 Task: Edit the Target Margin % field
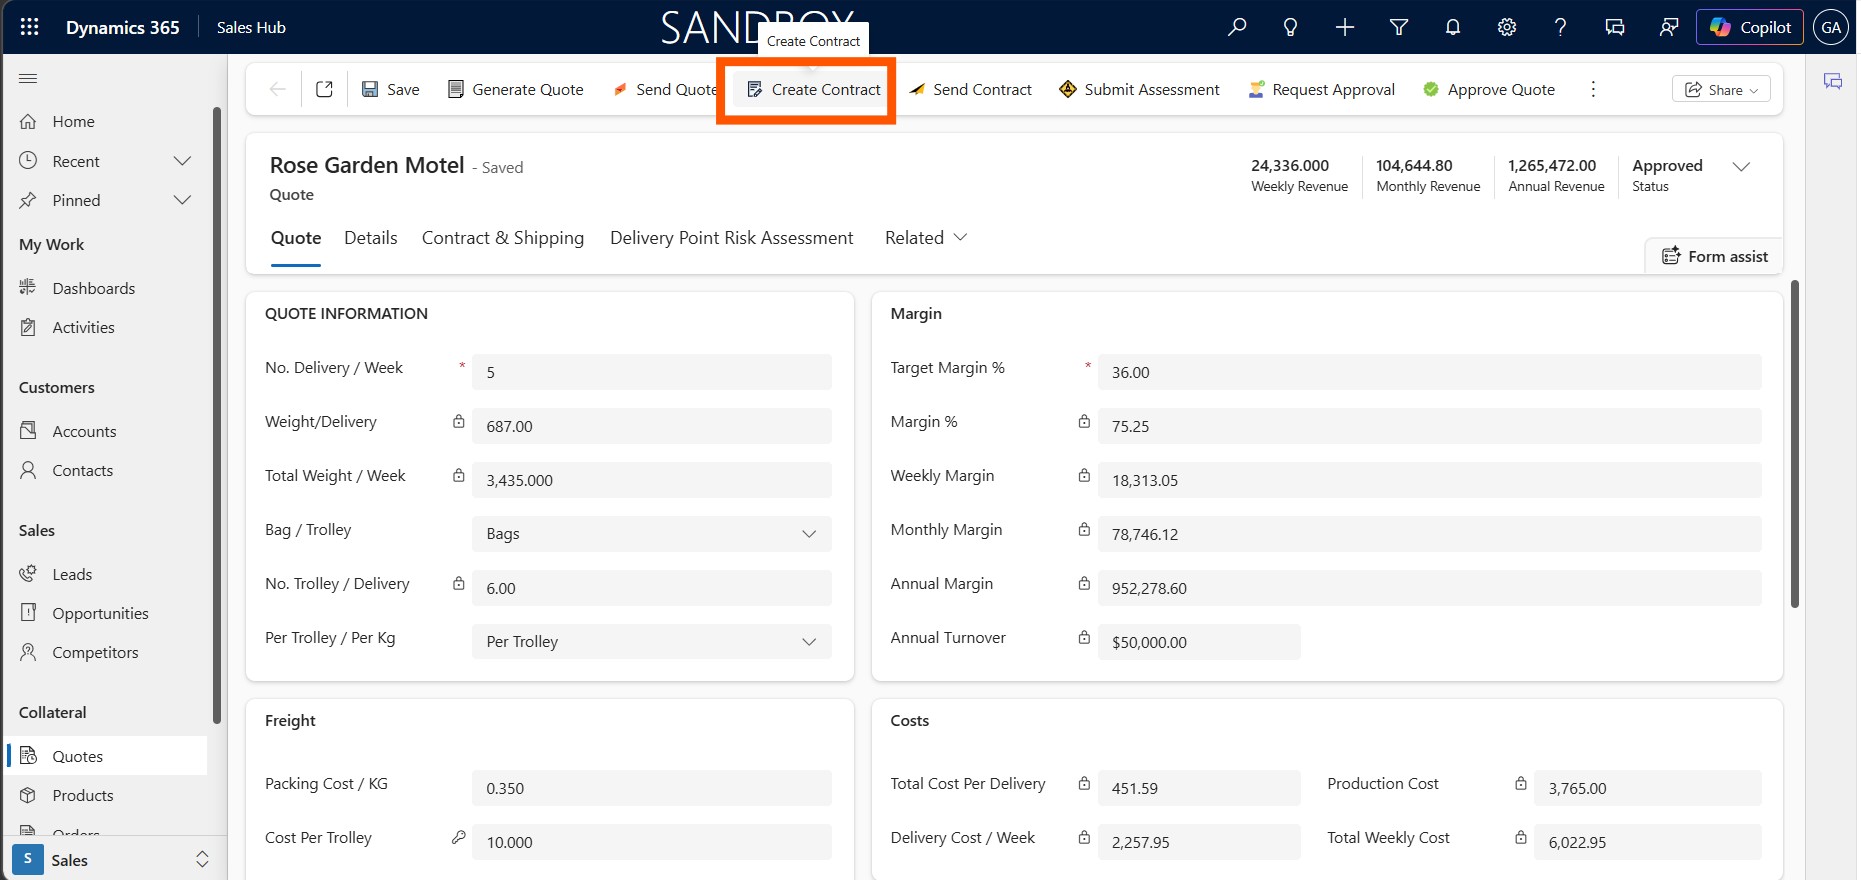pos(1429,372)
